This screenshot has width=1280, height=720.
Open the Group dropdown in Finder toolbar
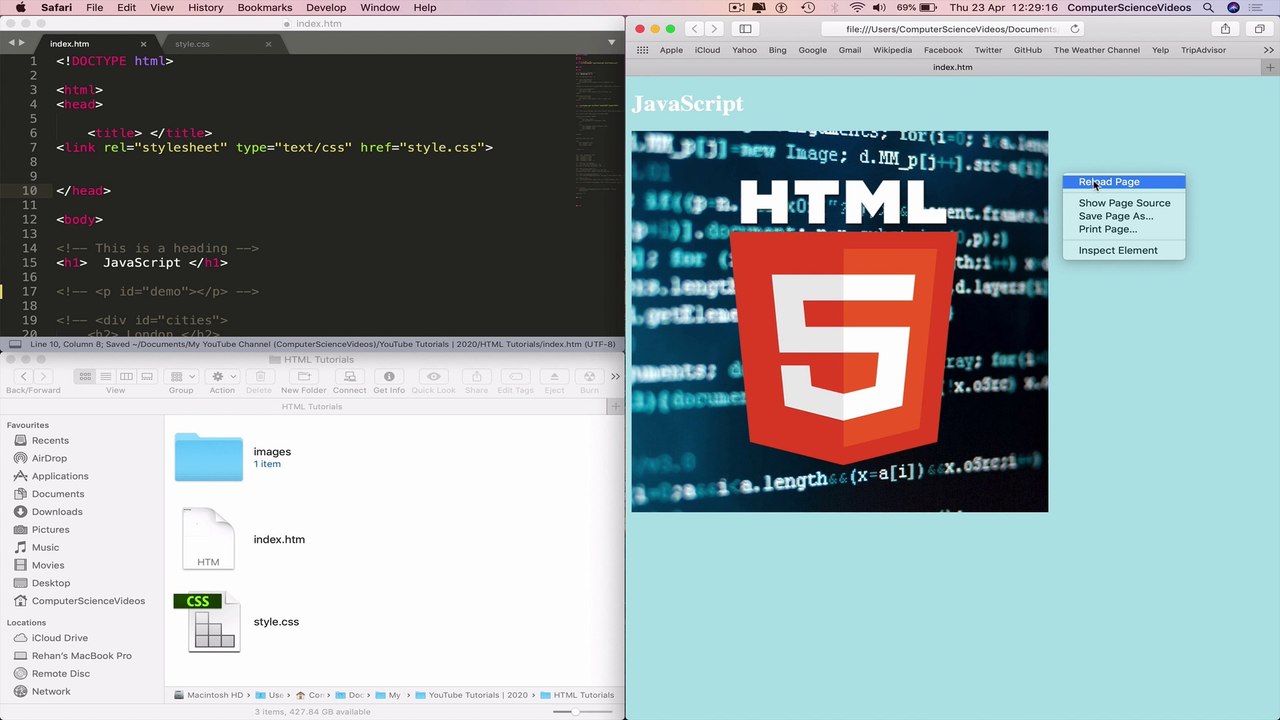point(181,376)
